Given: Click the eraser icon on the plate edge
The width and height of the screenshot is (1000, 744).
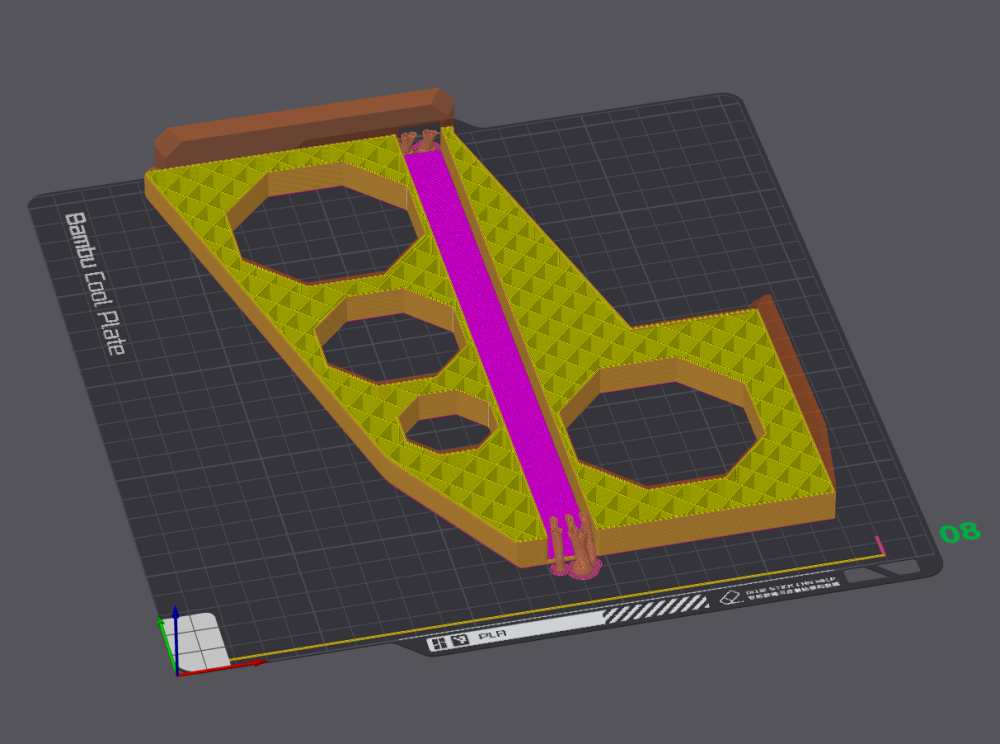Looking at the screenshot, I should point(729,599).
